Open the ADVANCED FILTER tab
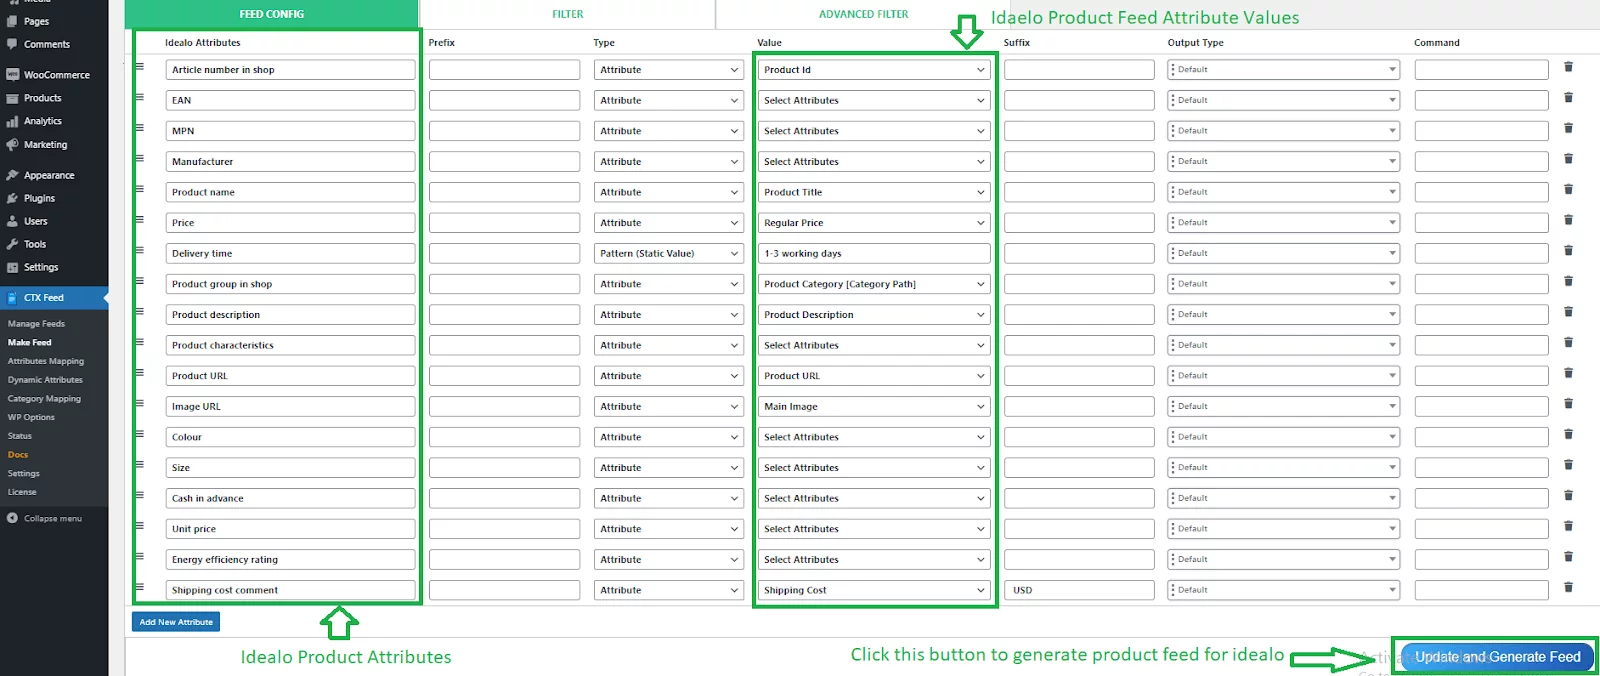The width and height of the screenshot is (1600, 676). [864, 14]
